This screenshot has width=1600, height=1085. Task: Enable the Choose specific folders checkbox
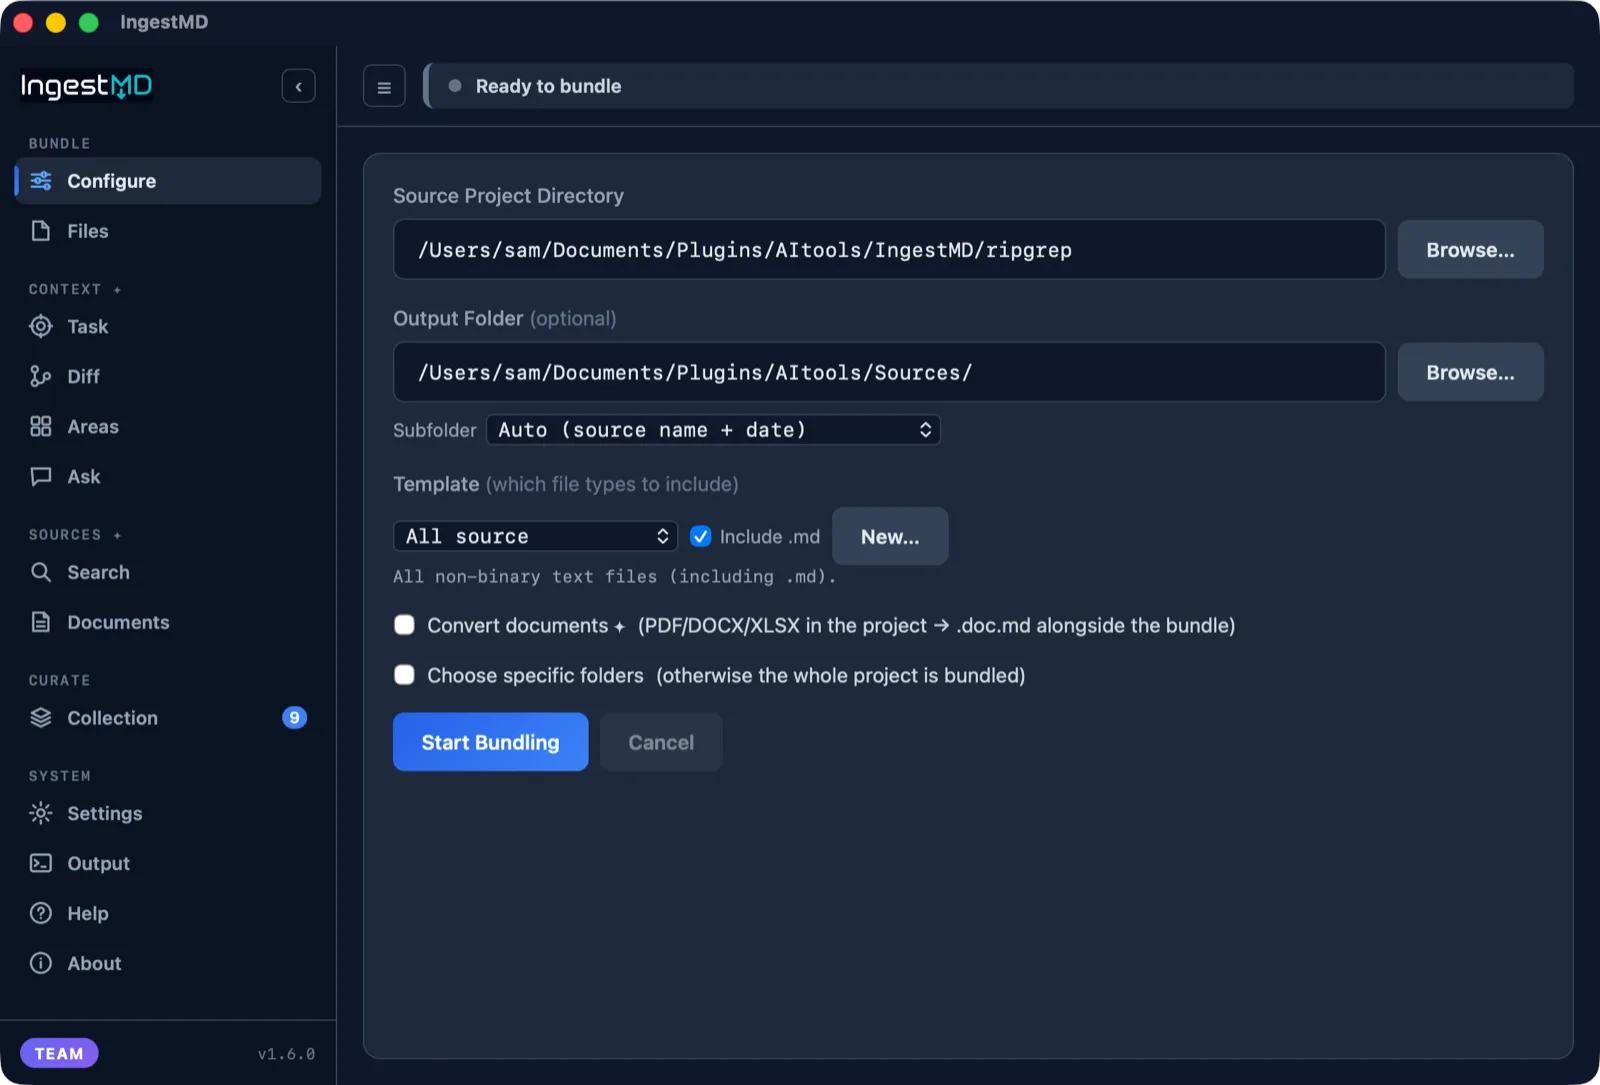(x=404, y=675)
